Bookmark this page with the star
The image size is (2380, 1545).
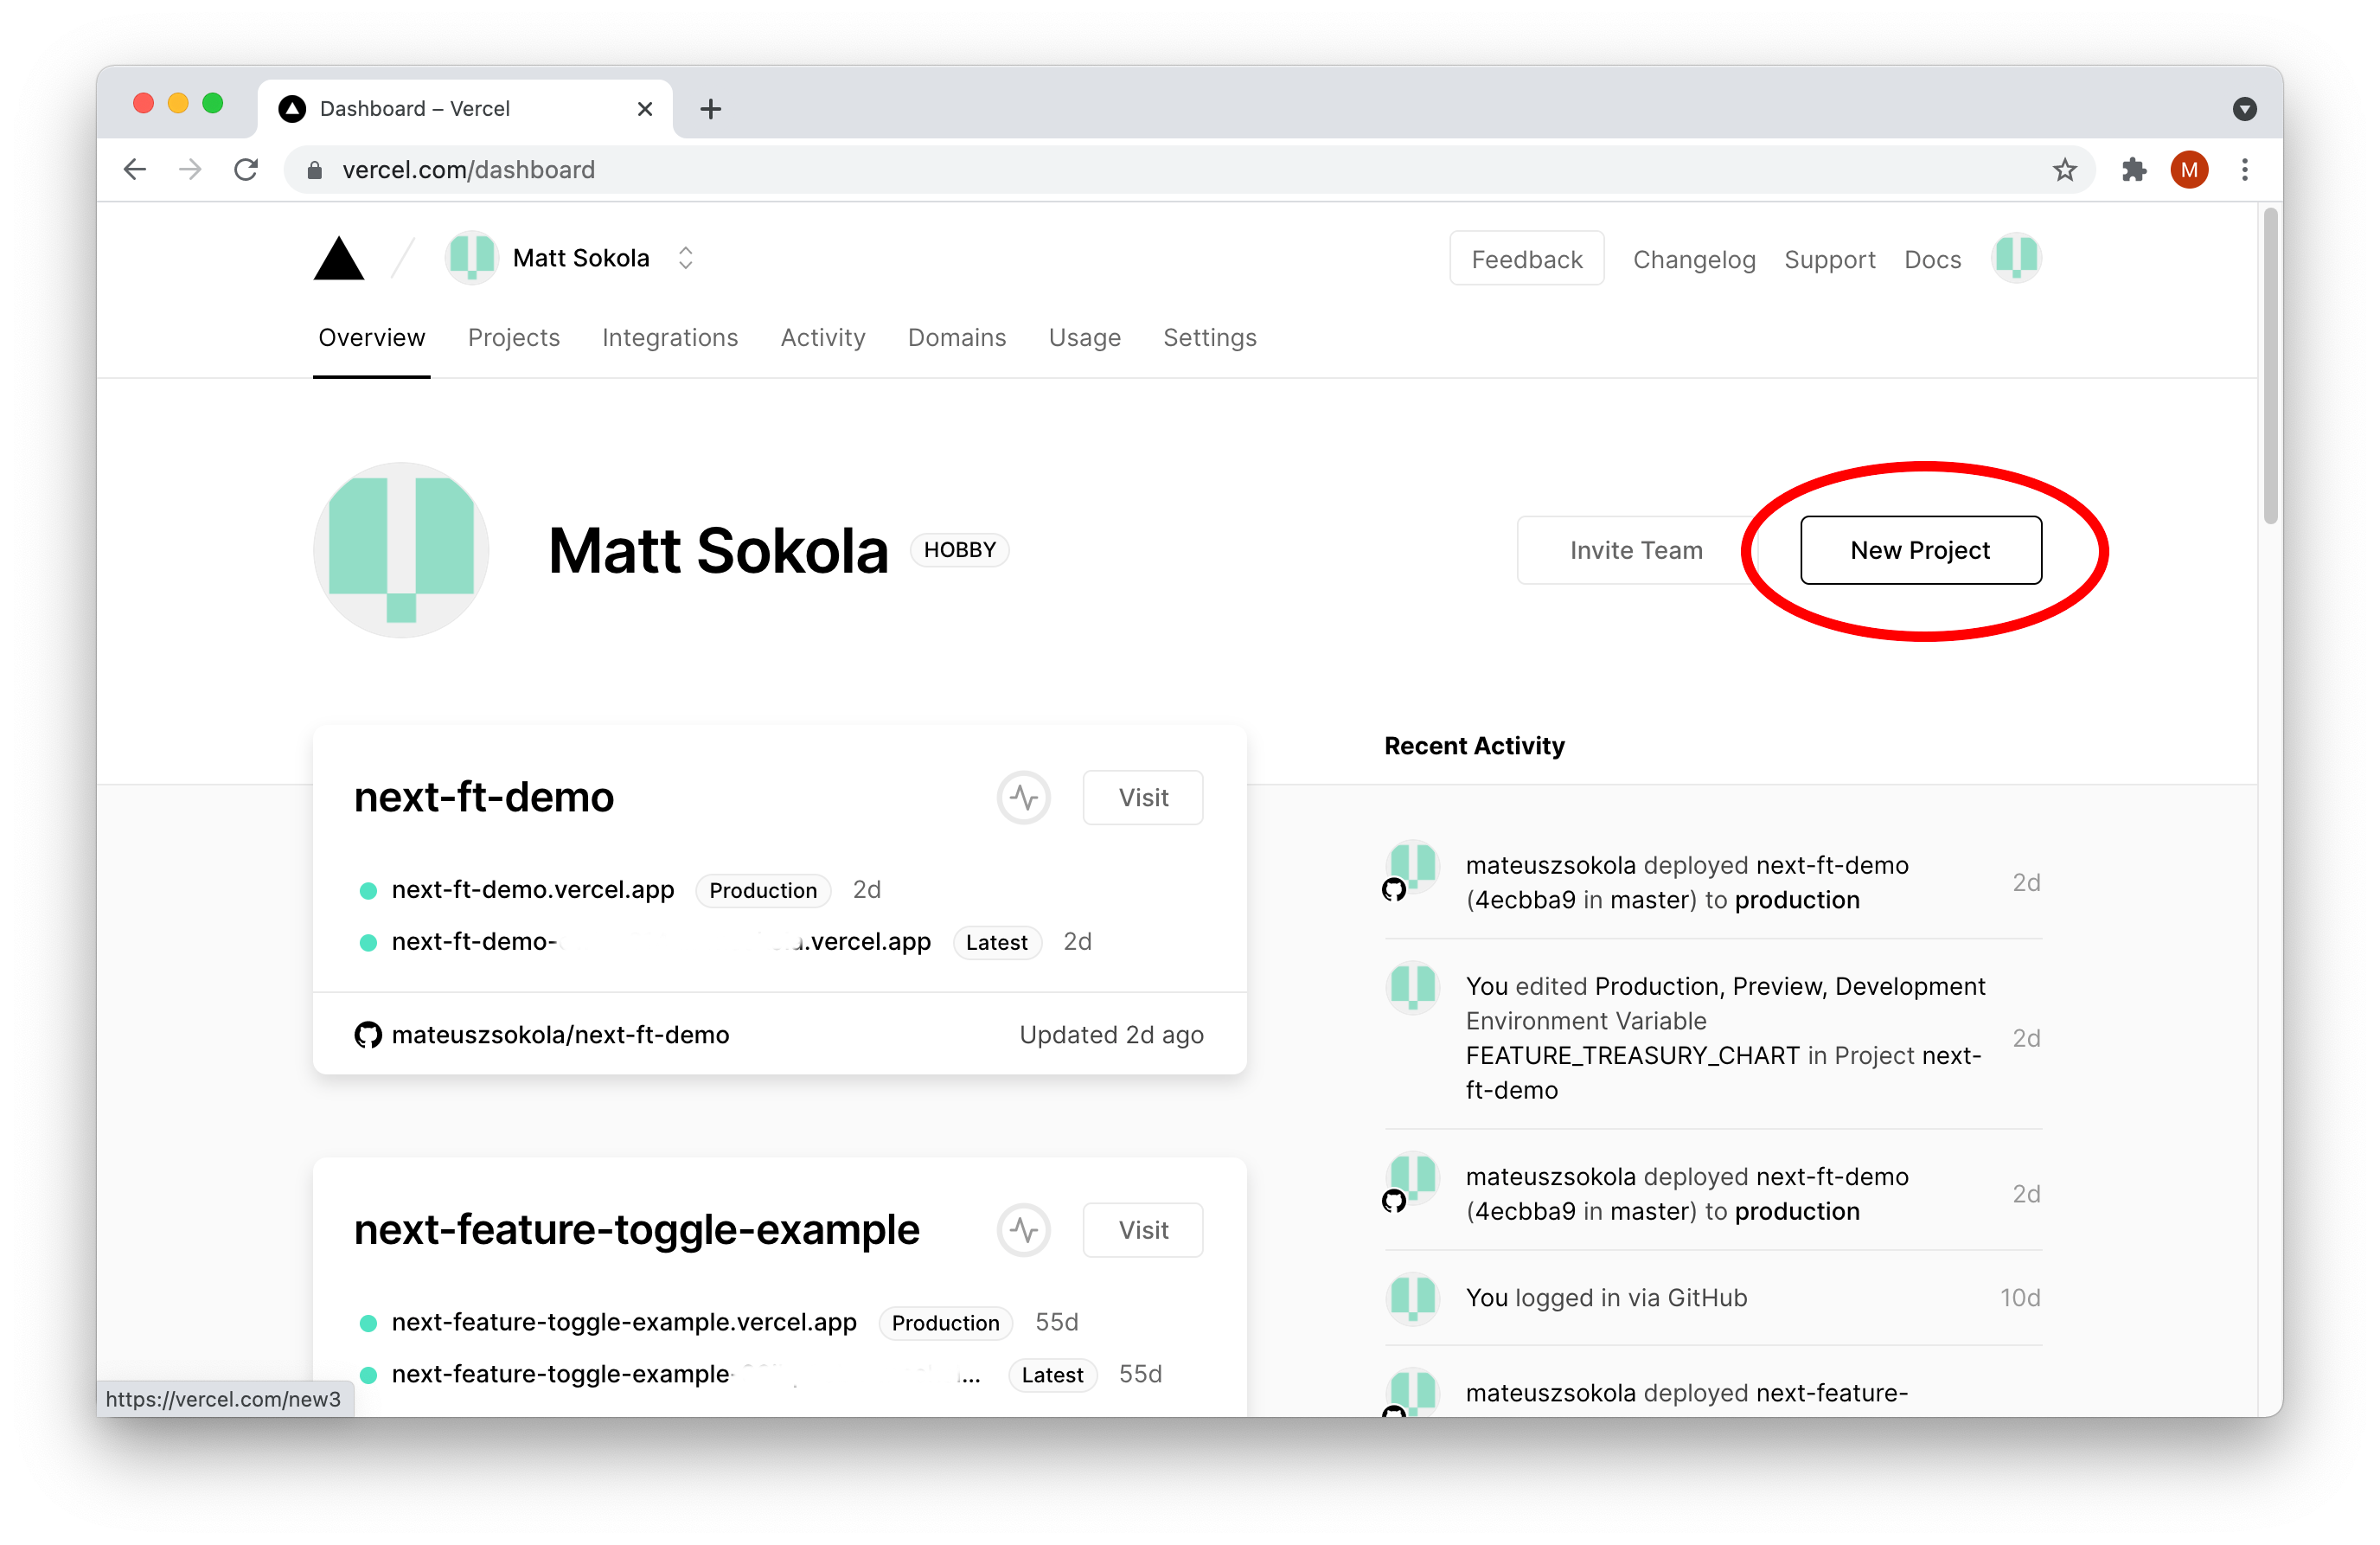pyautogui.click(x=2065, y=170)
